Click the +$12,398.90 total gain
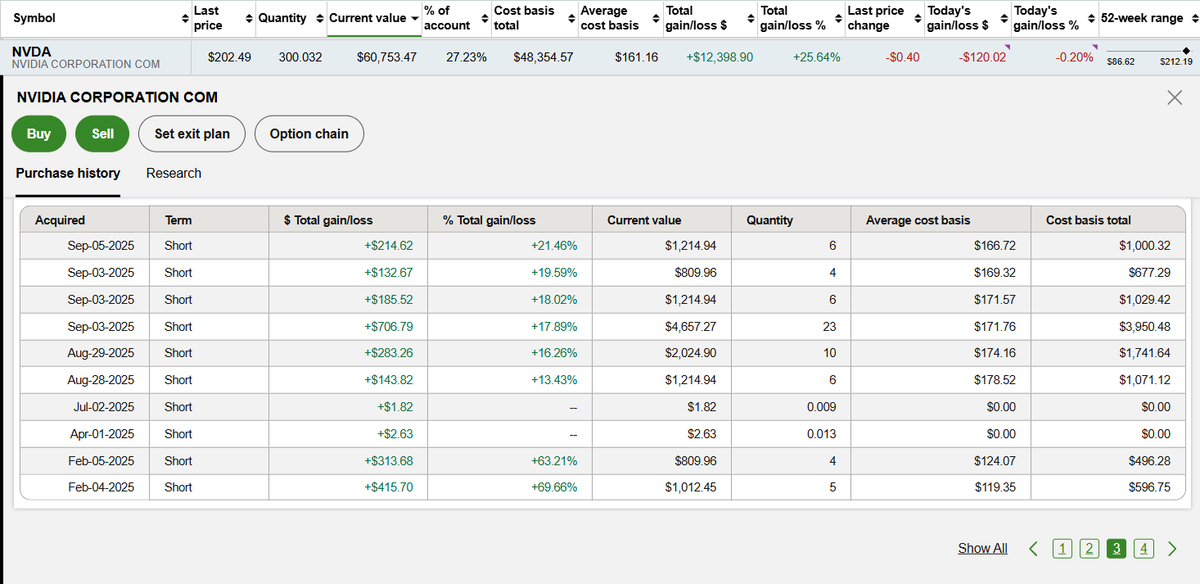1200x584 pixels. [x=720, y=57]
